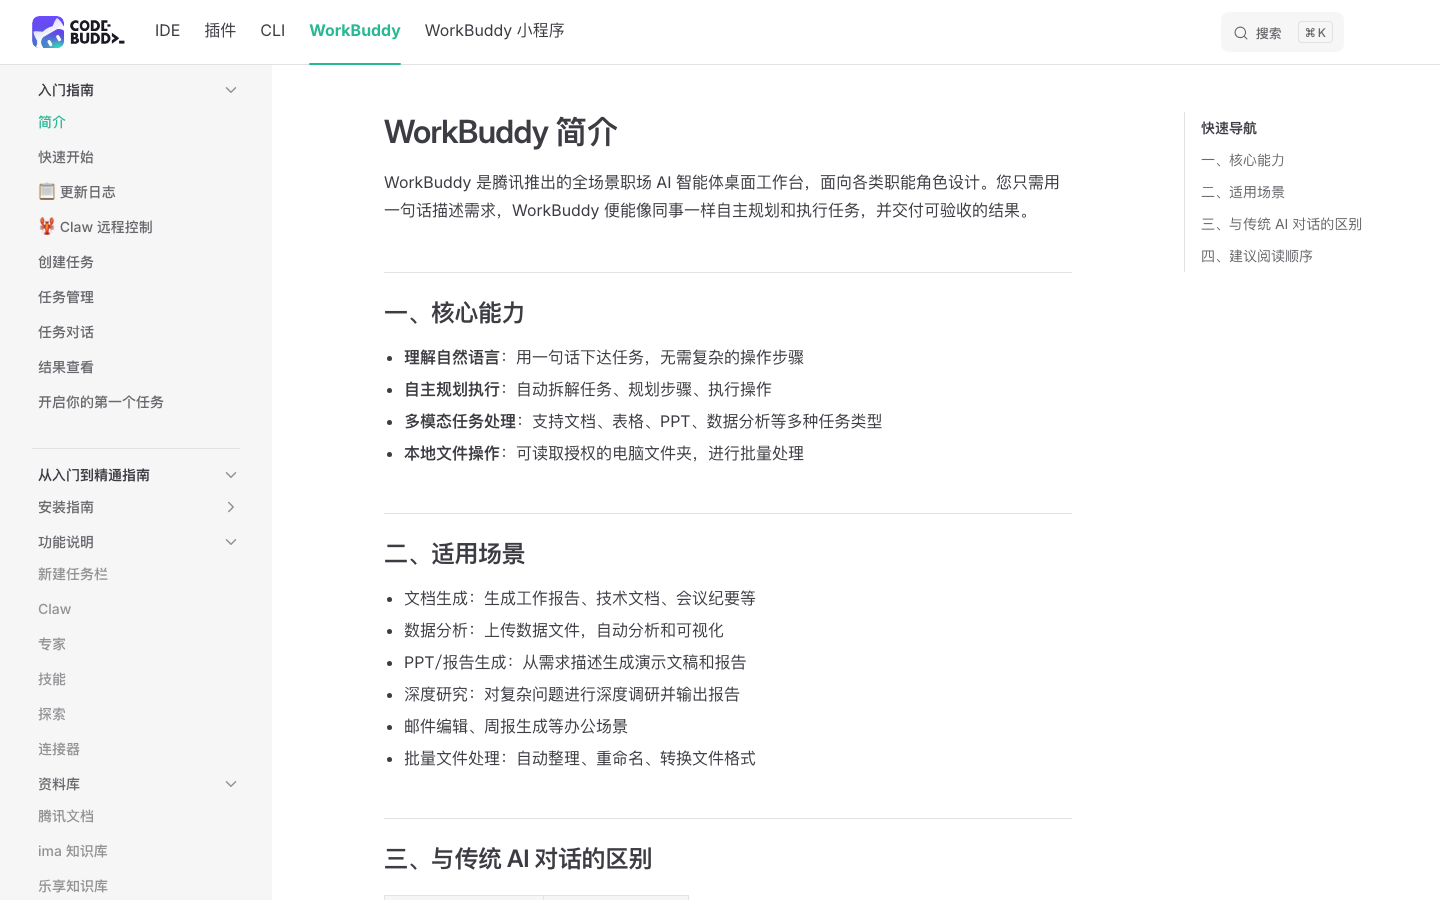Collapse the 资料库 section chevron
Viewport: 1440px width, 900px height.
point(231,784)
